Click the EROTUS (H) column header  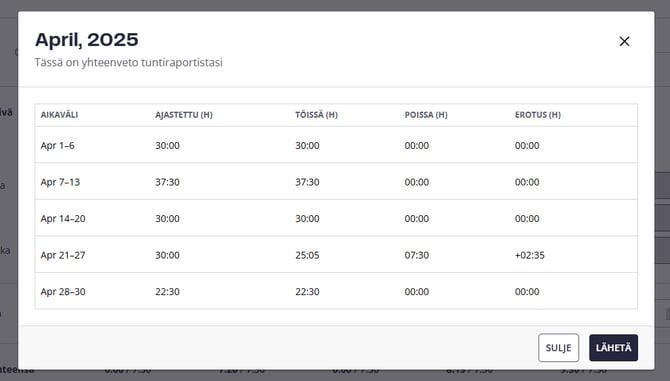point(538,115)
